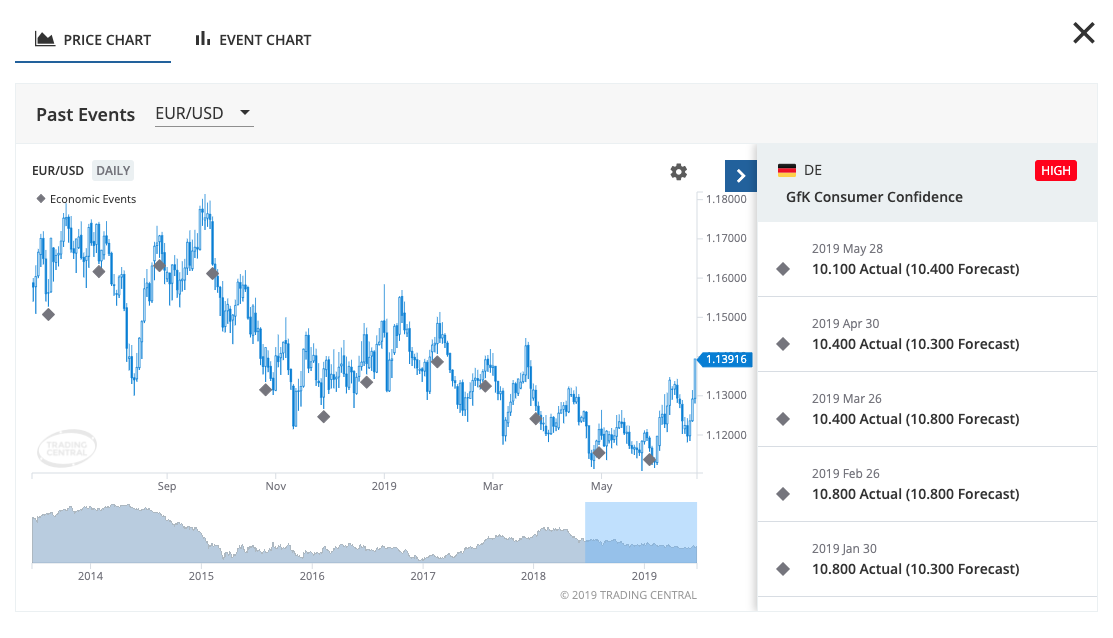The width and height of the screenshot is (1113, 638).
Task: Click the 1.13916 current price label
Action: click(725, 359)
